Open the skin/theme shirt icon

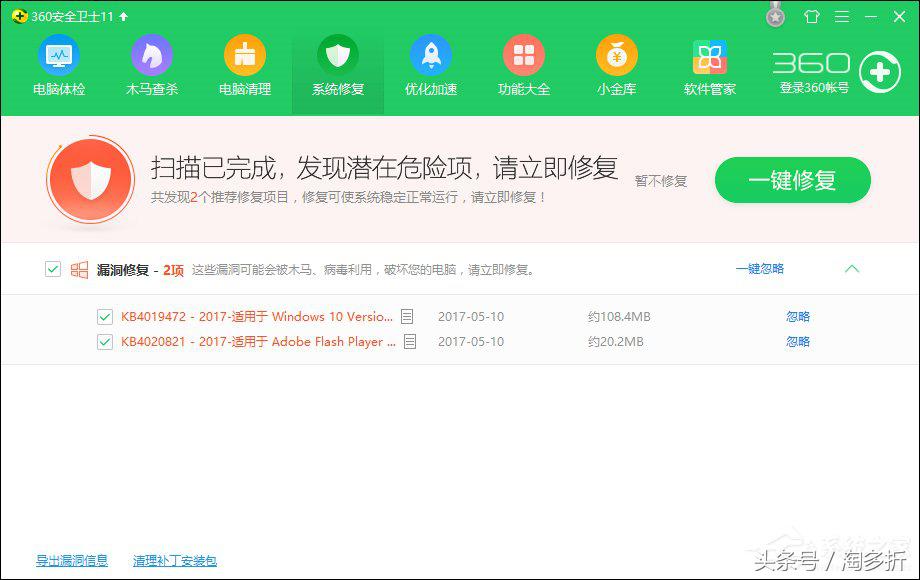[x=811, y=17]
